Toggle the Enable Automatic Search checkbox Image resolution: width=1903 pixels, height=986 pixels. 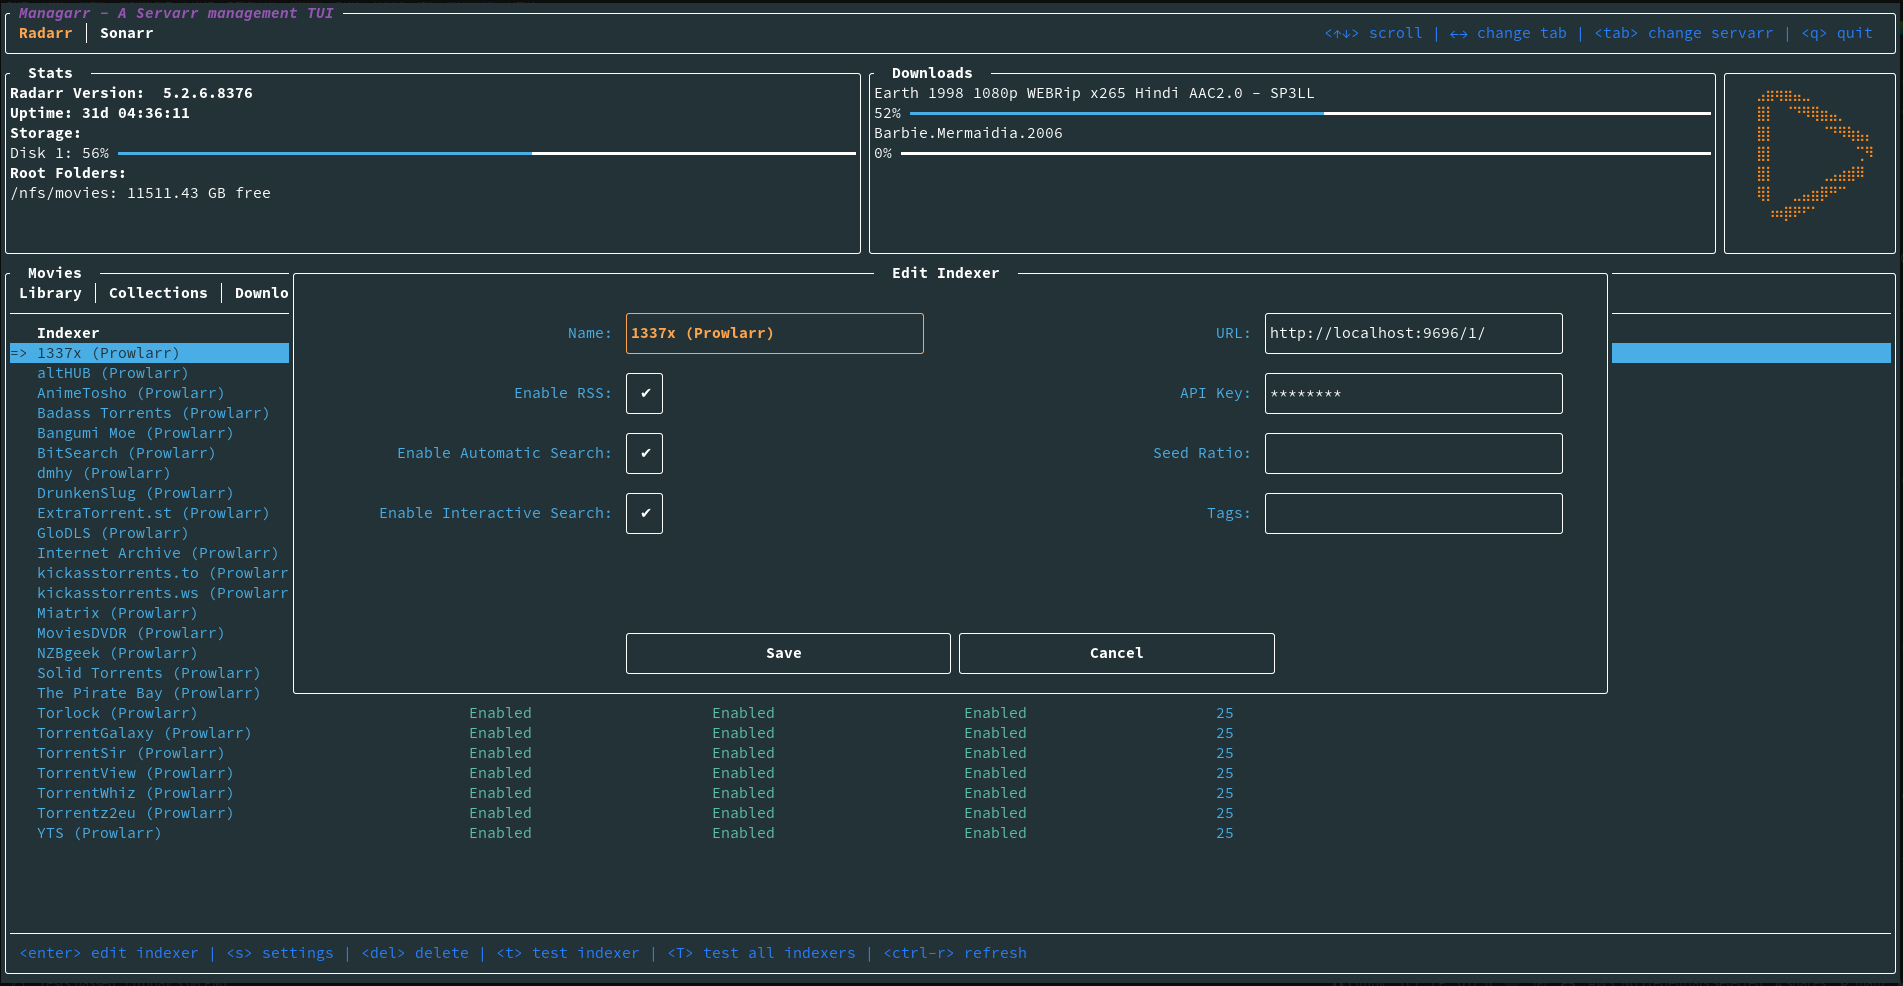644,453
